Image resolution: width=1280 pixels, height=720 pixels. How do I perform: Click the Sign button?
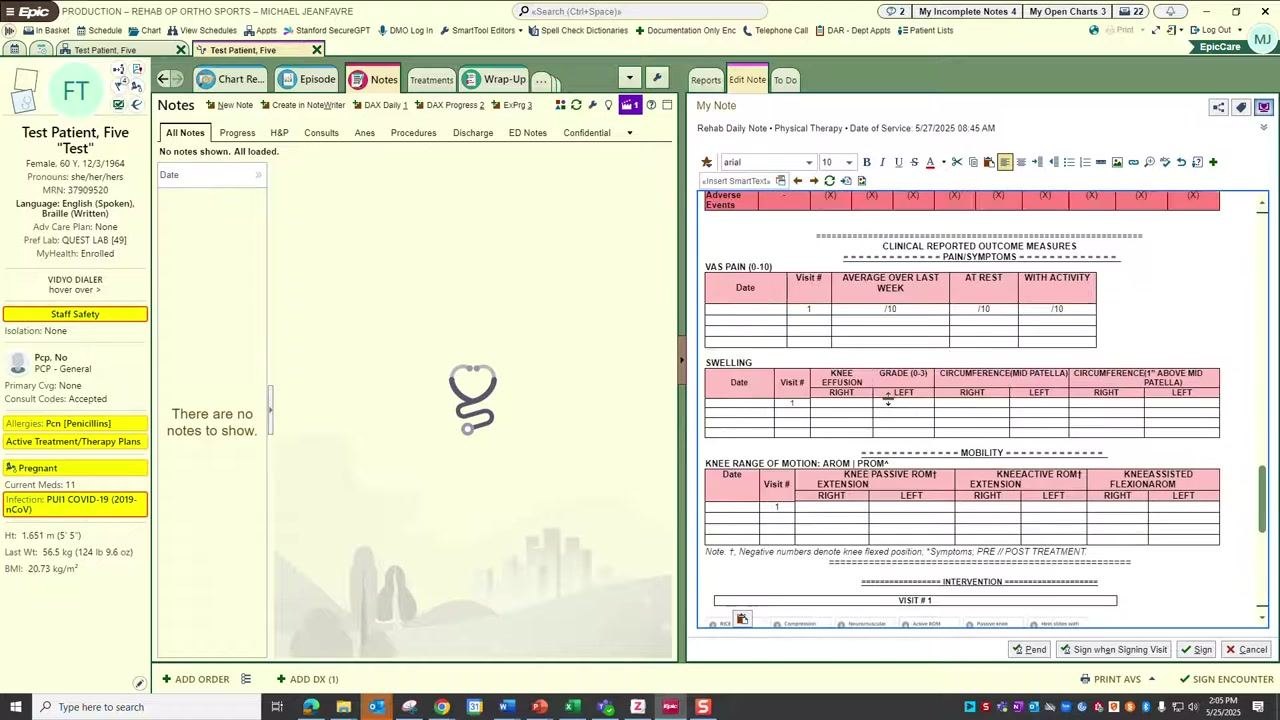coord(1196,650)
